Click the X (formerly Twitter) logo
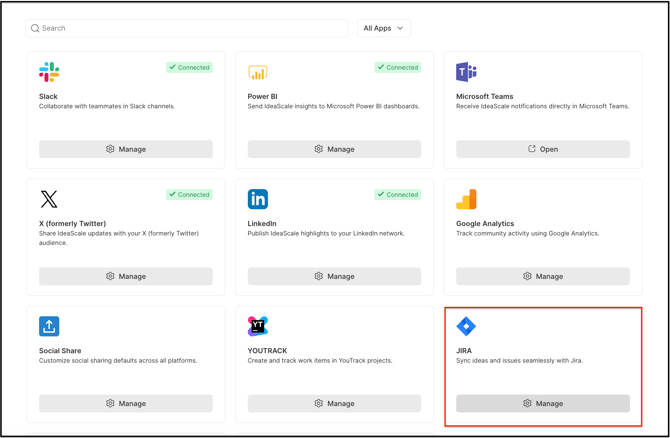 (49, 199)
